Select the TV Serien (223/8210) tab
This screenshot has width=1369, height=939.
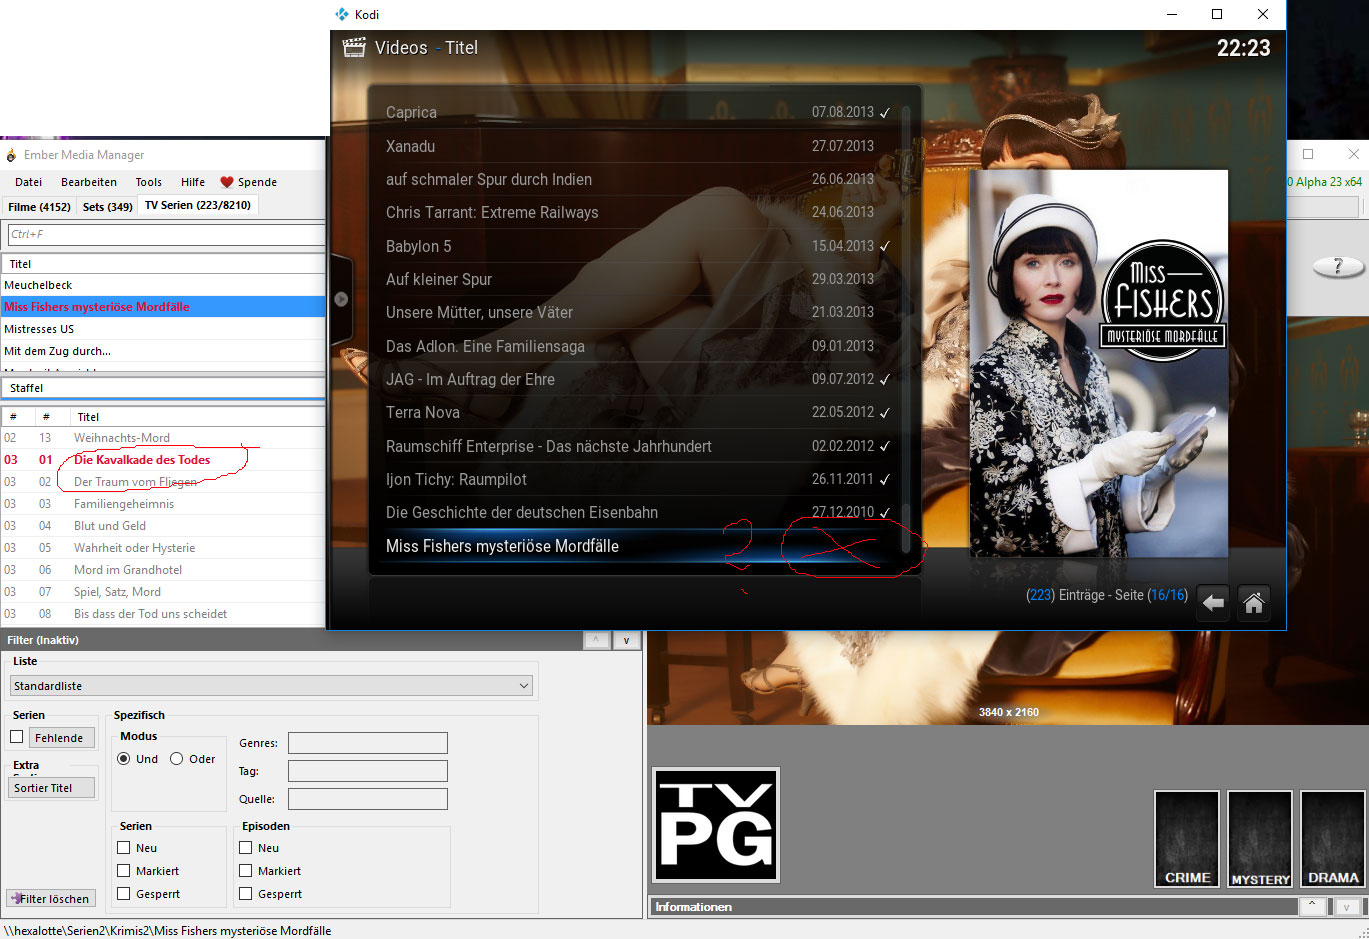[198, 205]
